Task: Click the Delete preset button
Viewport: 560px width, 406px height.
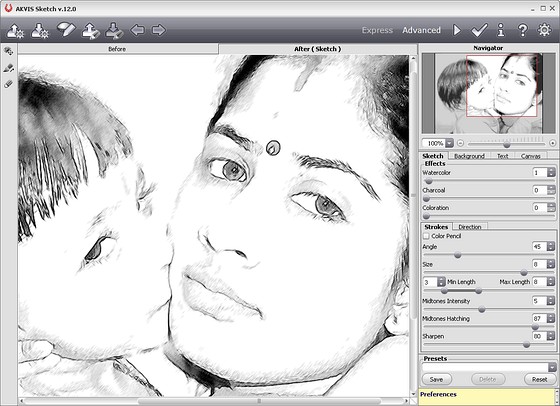Action: [488, 379]
